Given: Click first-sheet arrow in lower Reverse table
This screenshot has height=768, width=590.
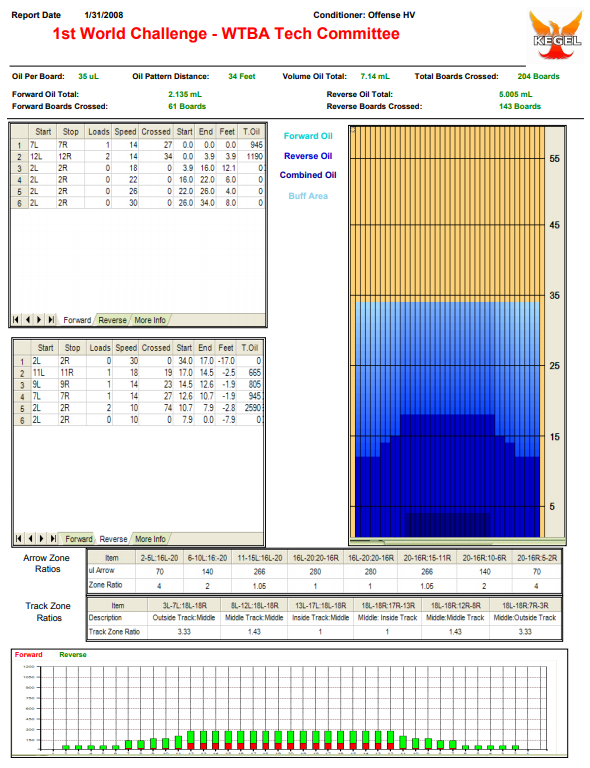Looking at the screenshot, I should pyautogui.click(x=19, y=539).
